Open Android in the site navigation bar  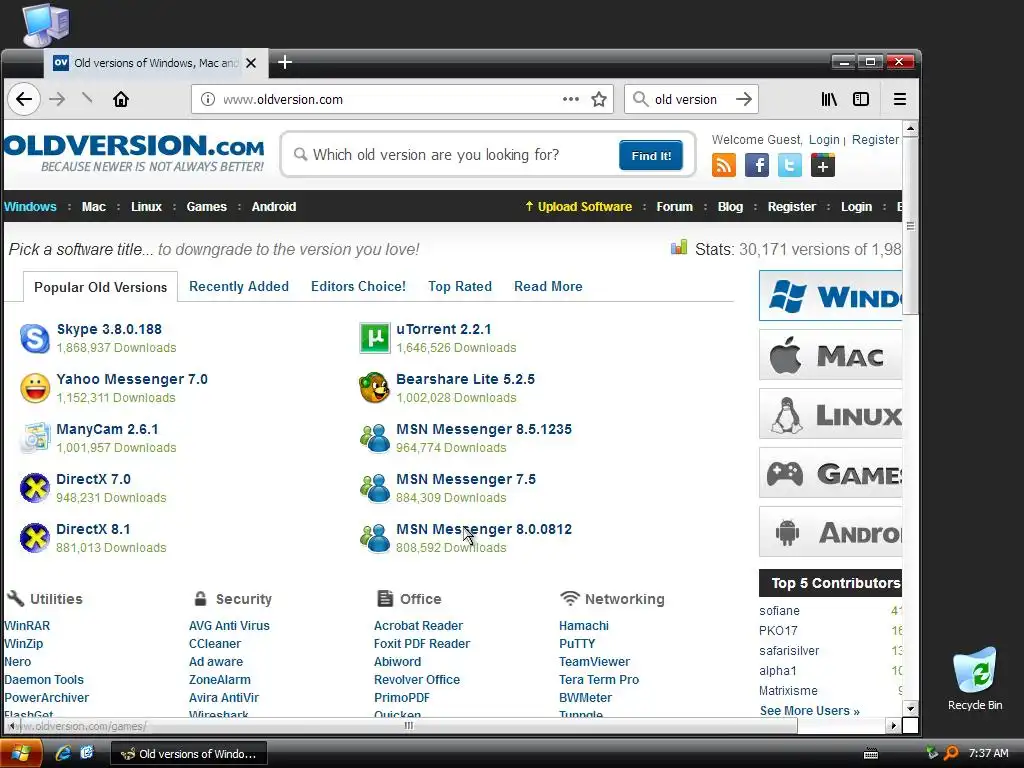pos(274,206)
